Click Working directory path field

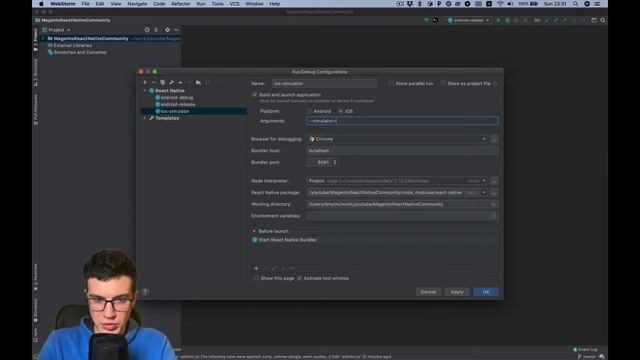coord(398,204)
